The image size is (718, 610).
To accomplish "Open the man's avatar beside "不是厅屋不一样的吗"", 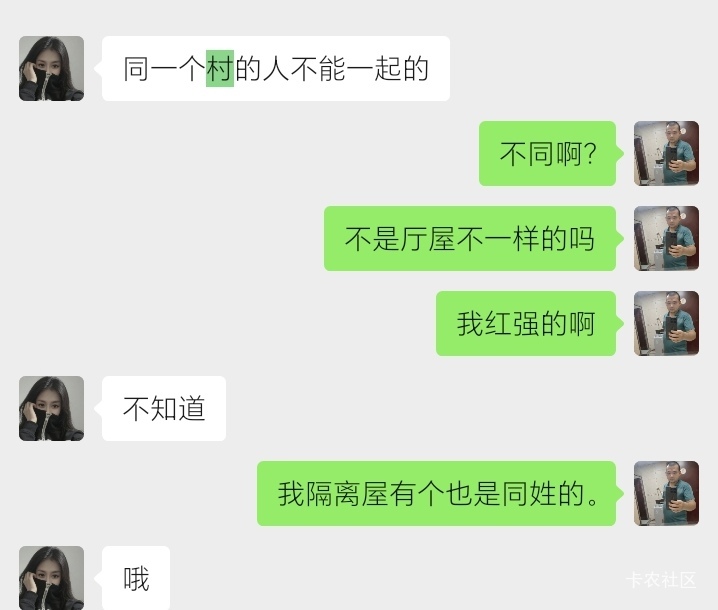I will tap(666, 239).
